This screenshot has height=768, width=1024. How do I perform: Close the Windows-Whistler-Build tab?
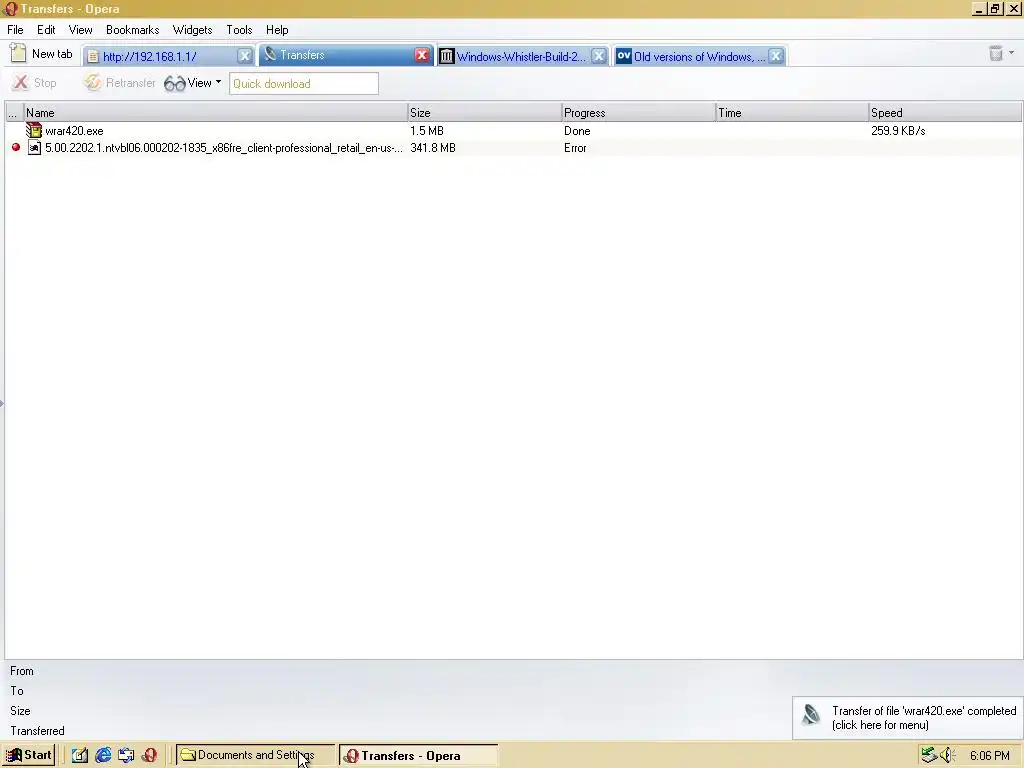[x=598, y=56]
